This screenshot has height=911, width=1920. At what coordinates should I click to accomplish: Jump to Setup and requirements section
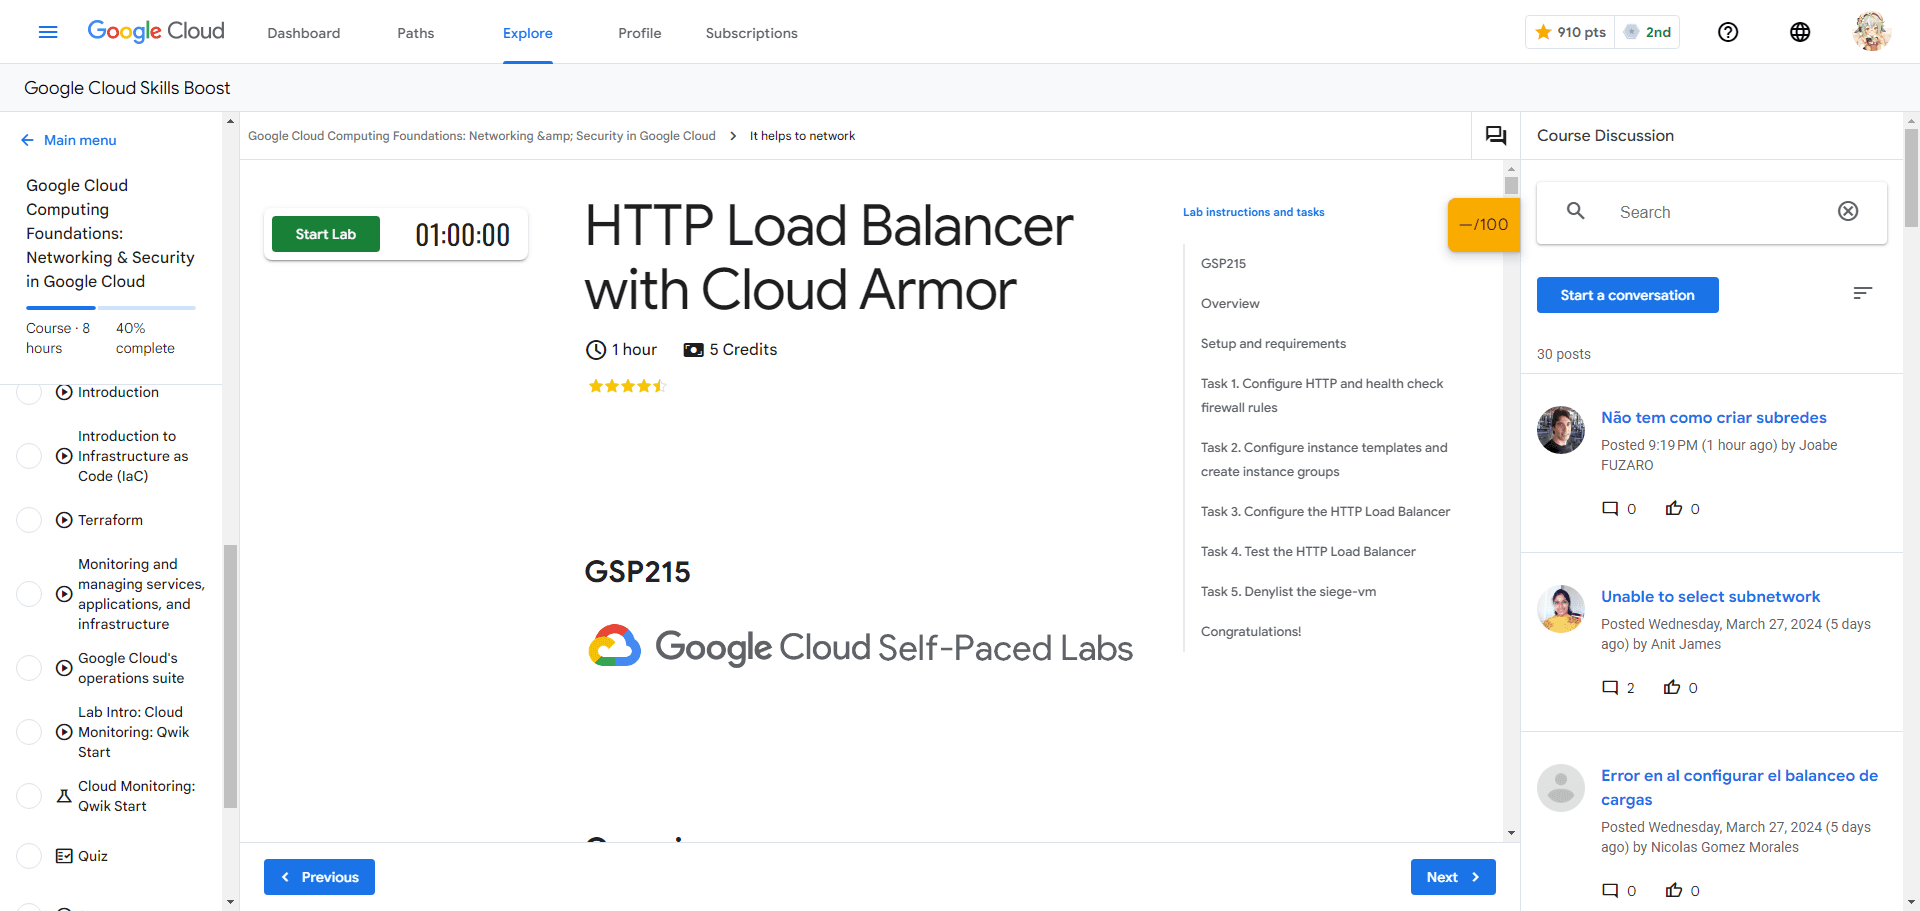[x=1273, y=343]
